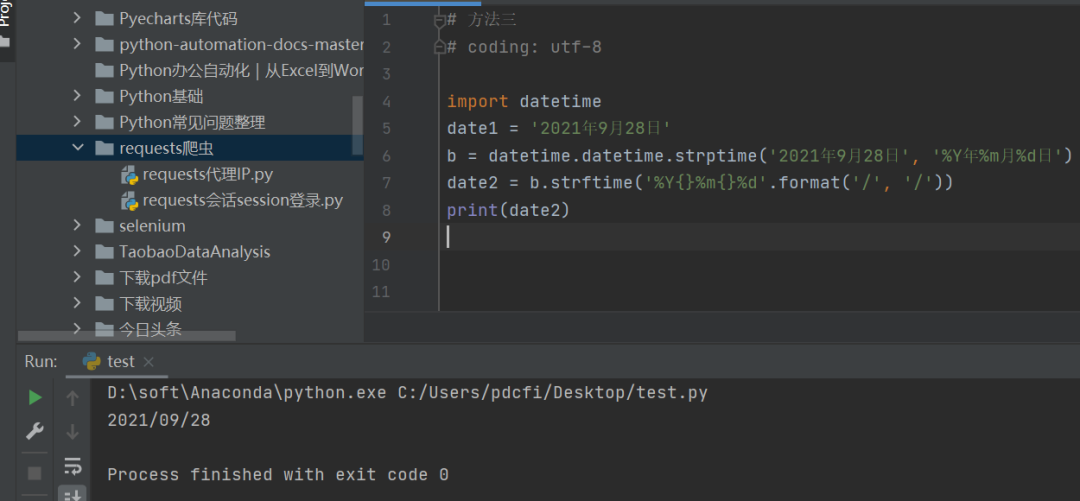Screen dimensions: 1080x501
Task: Expand the Pyecharts库代码 folder
Action: tap(78, 19)
